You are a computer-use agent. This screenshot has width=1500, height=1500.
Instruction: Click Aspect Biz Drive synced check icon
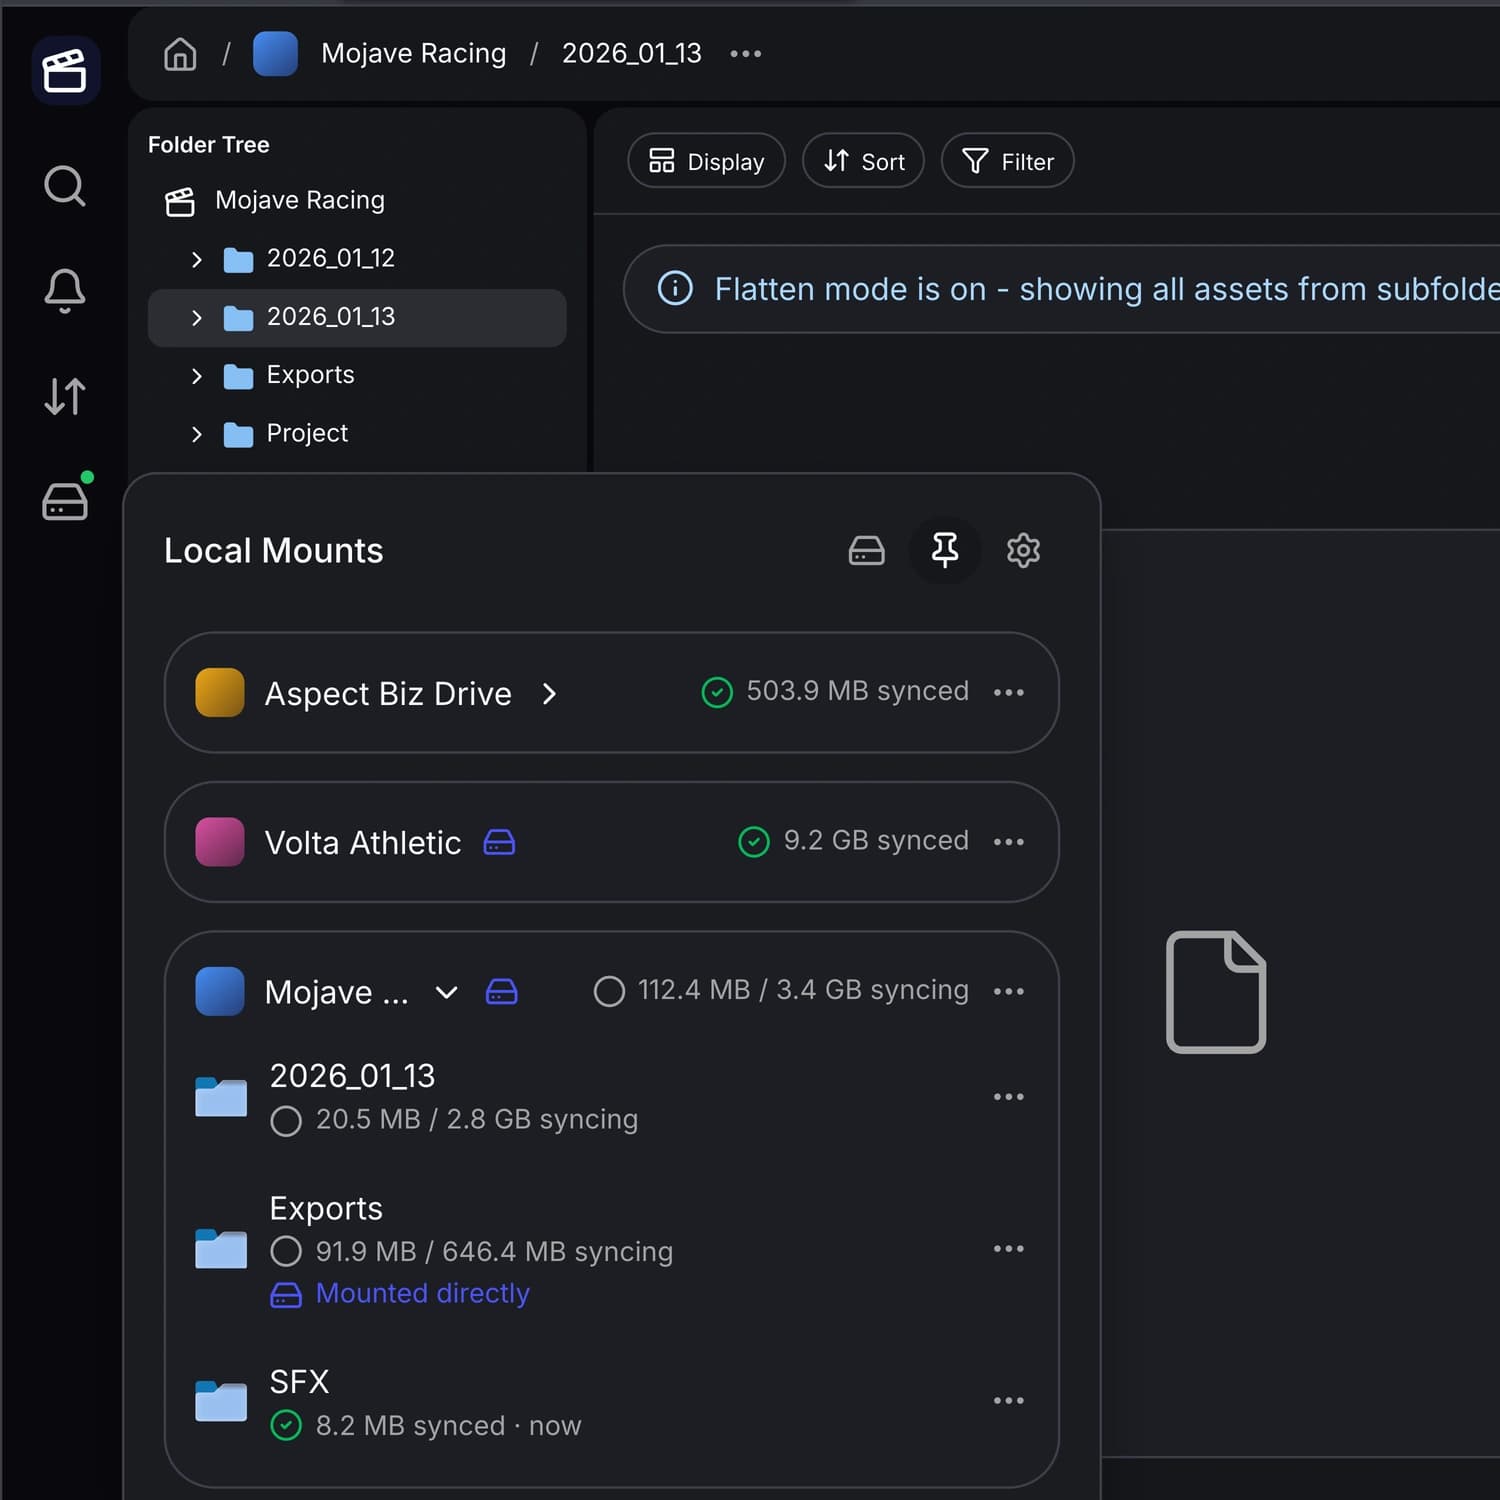pos(717,692)
